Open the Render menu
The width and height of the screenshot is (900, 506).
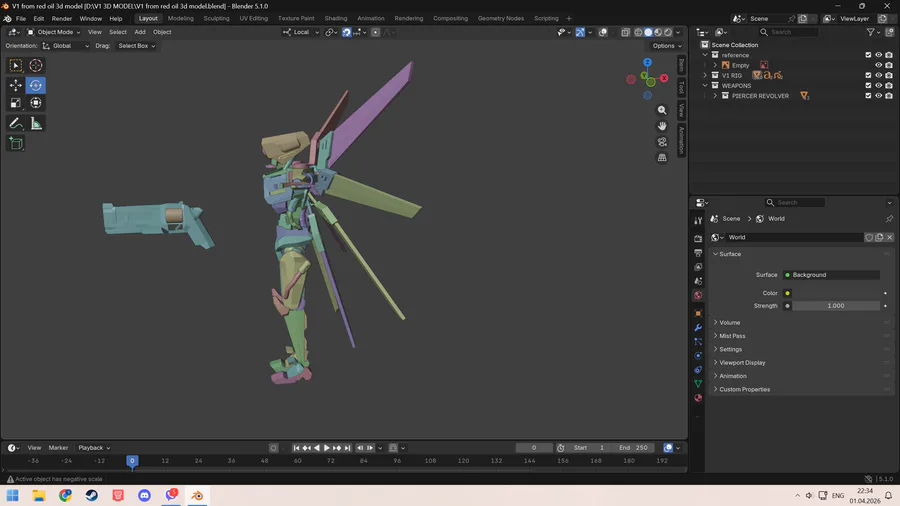point(62,18)
